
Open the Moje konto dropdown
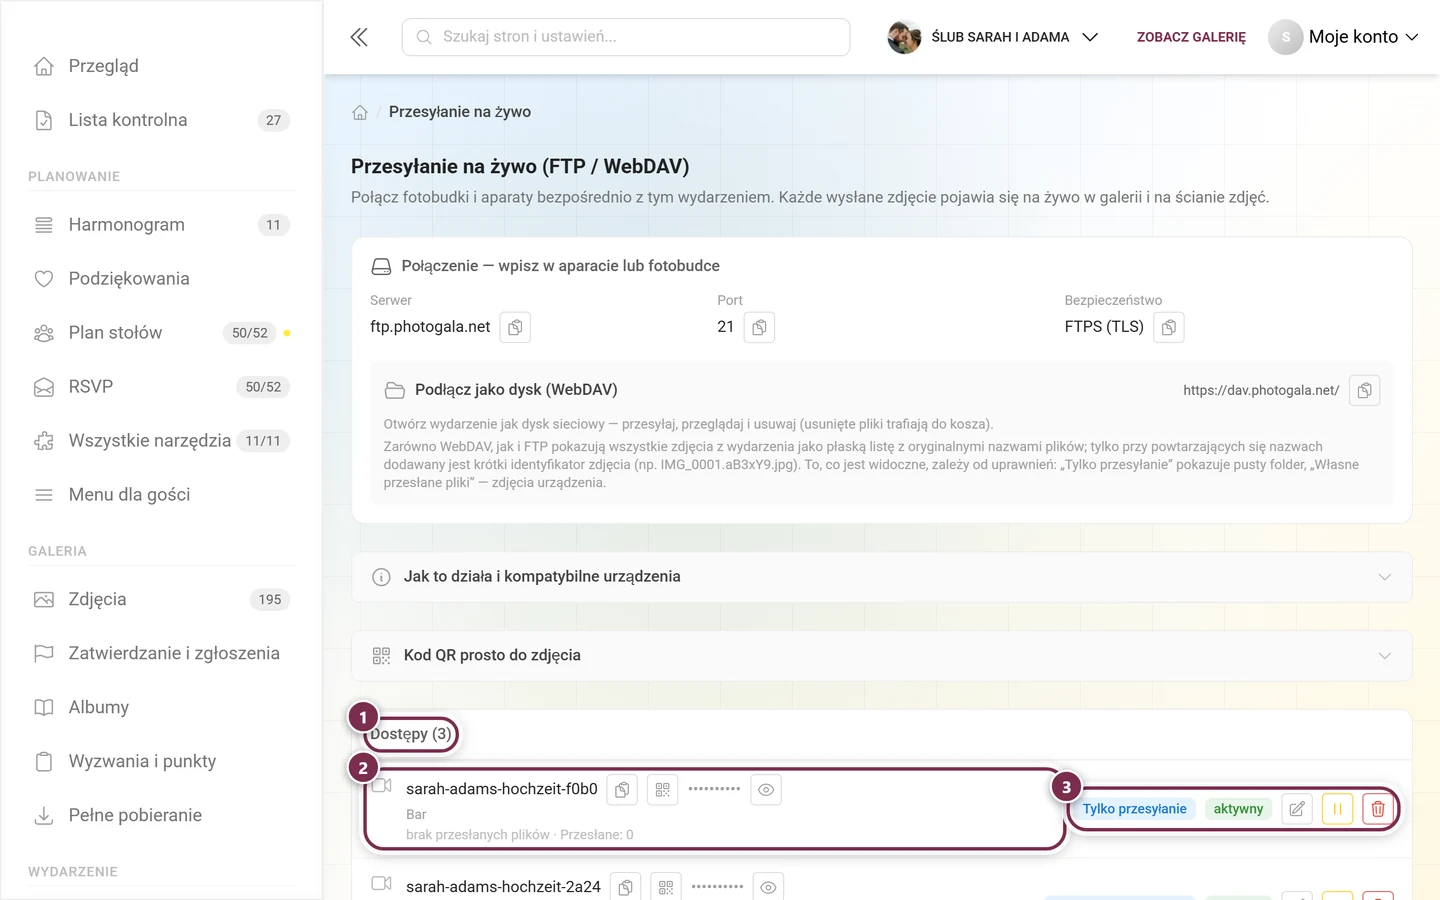1344,37
